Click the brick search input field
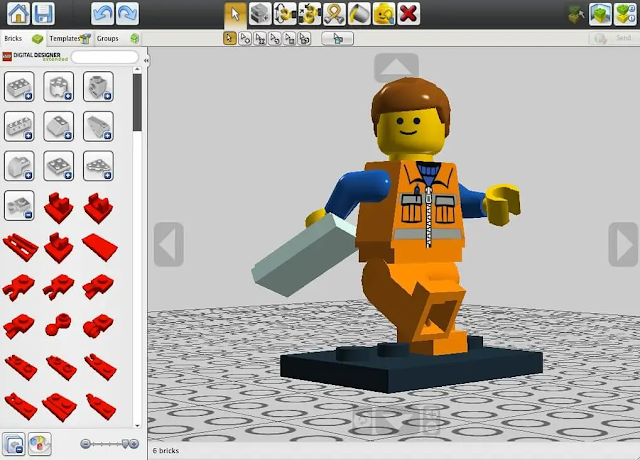Viewport: 640px width, 460px height. 105,57
